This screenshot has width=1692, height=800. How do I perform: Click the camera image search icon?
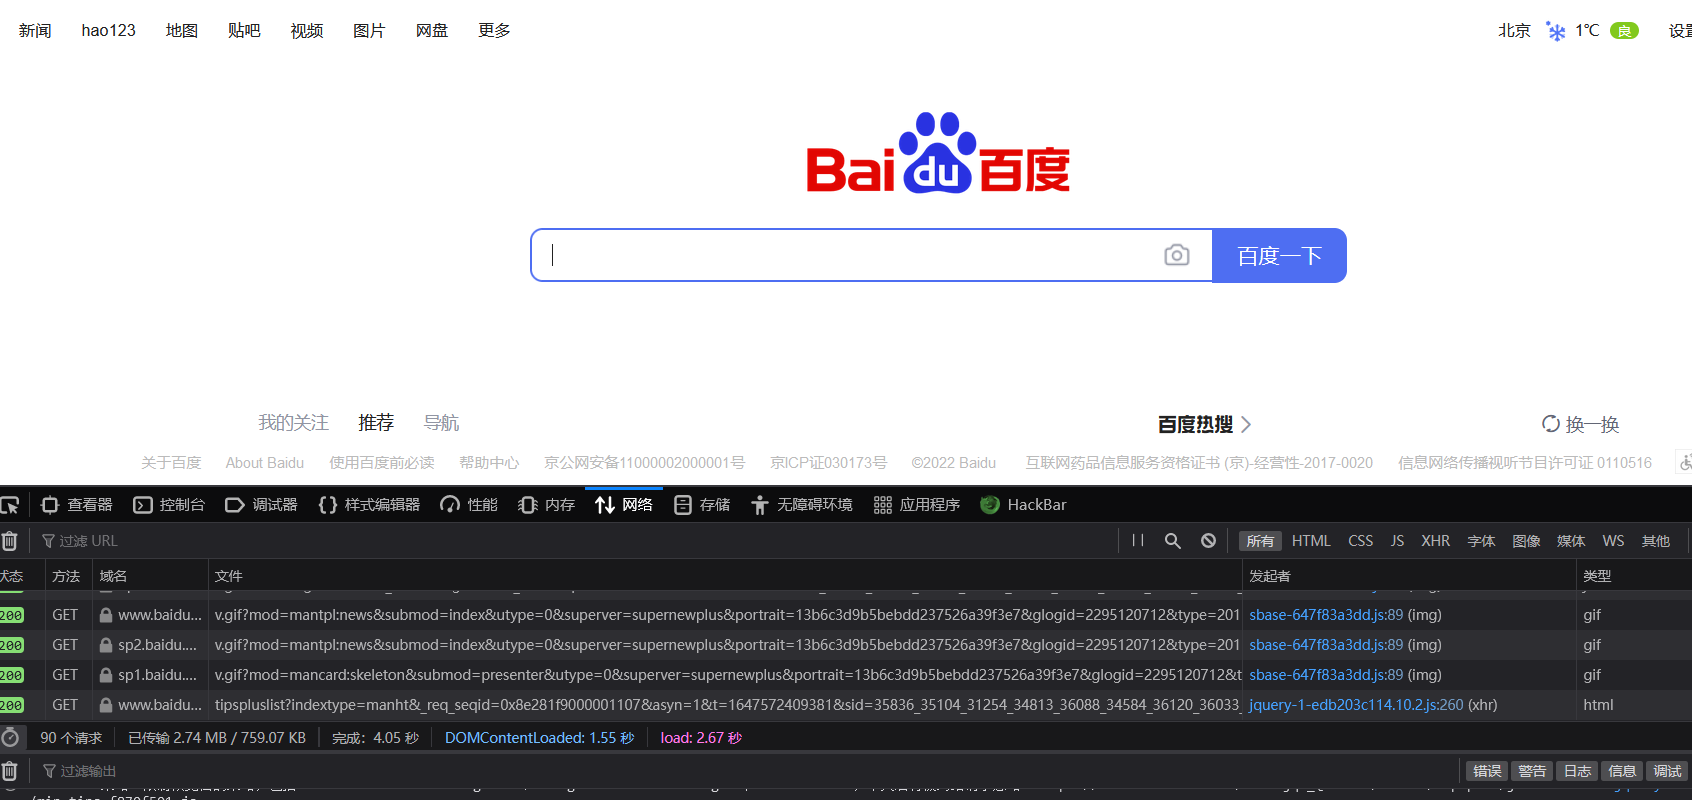(1177, 255)
